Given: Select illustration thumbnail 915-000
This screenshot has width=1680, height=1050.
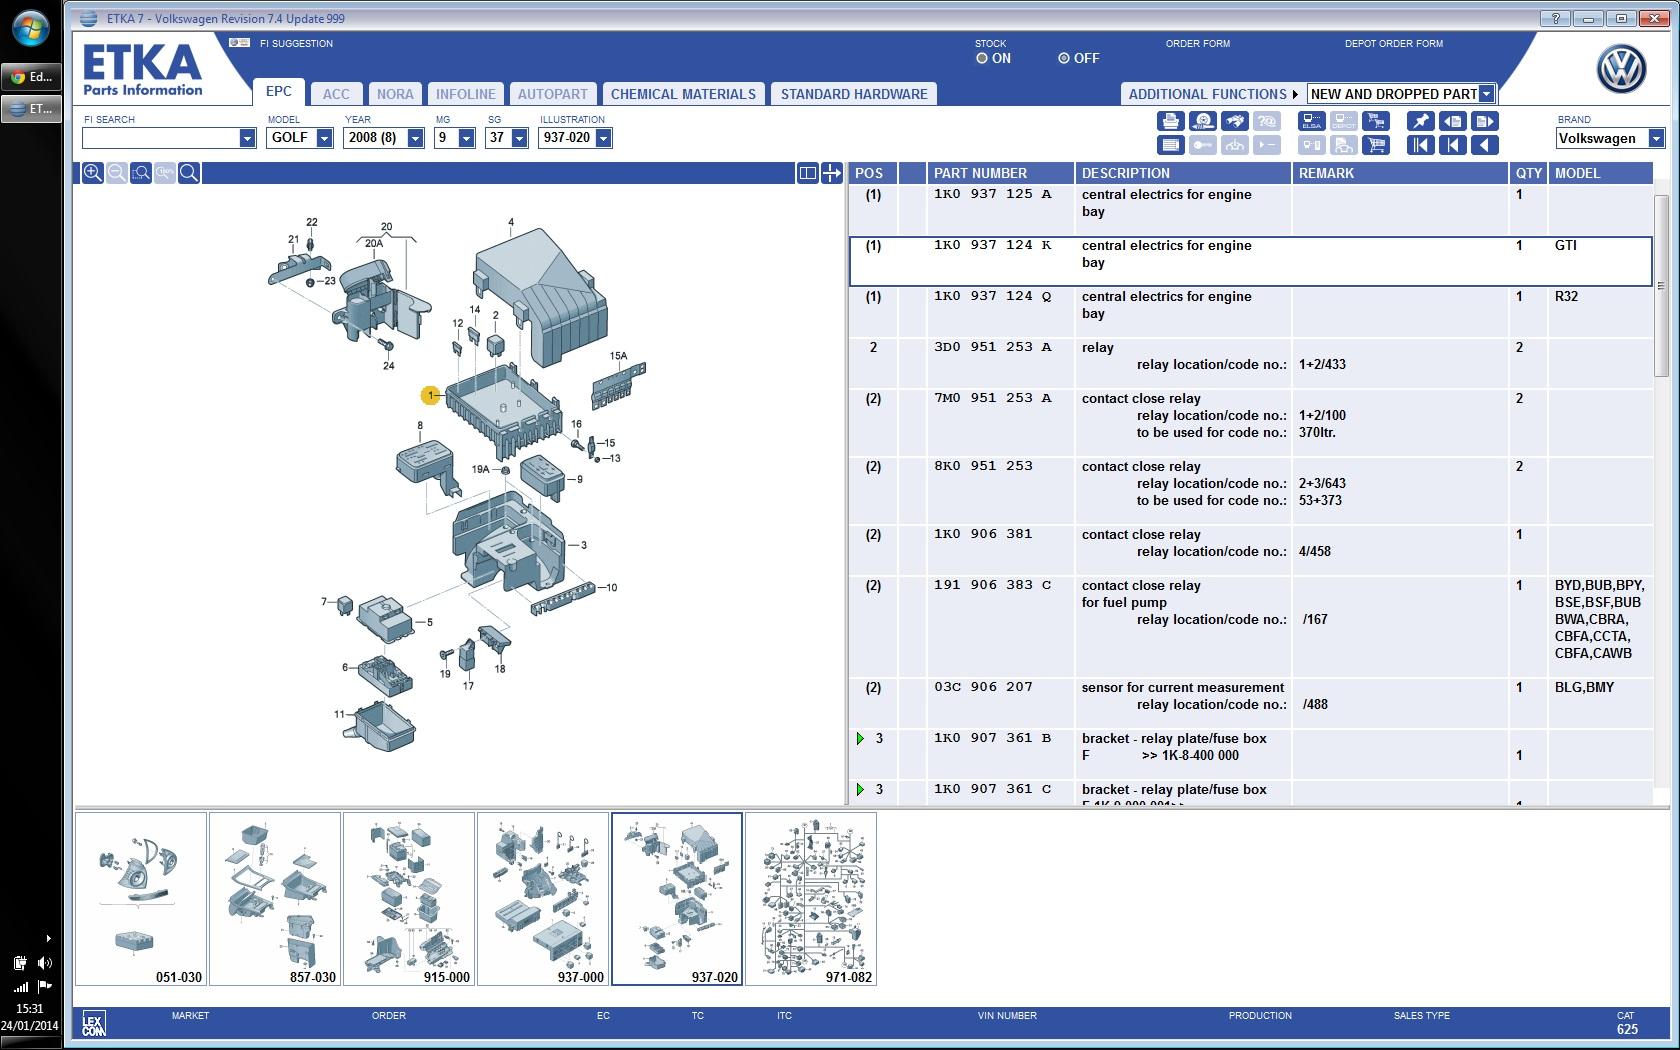Looking at the screenshot, I should tap(409, 899).
